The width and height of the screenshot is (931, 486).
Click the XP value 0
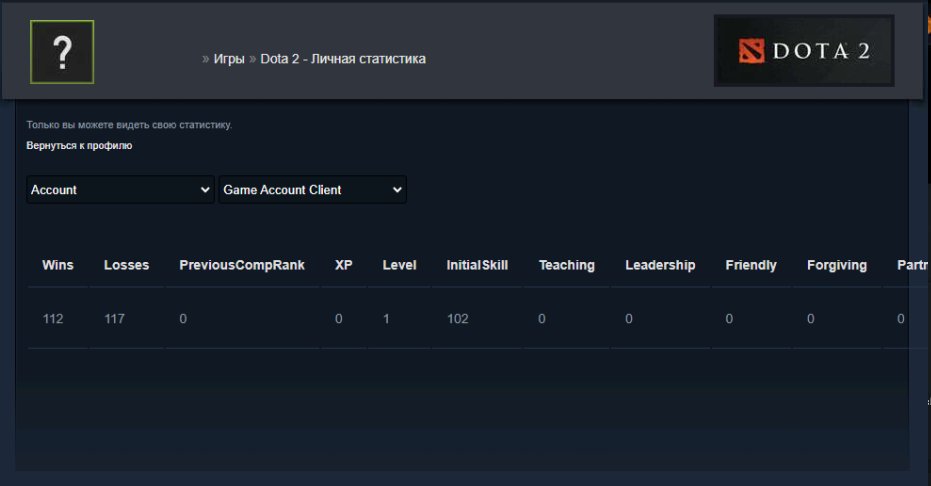click(338, 319)
